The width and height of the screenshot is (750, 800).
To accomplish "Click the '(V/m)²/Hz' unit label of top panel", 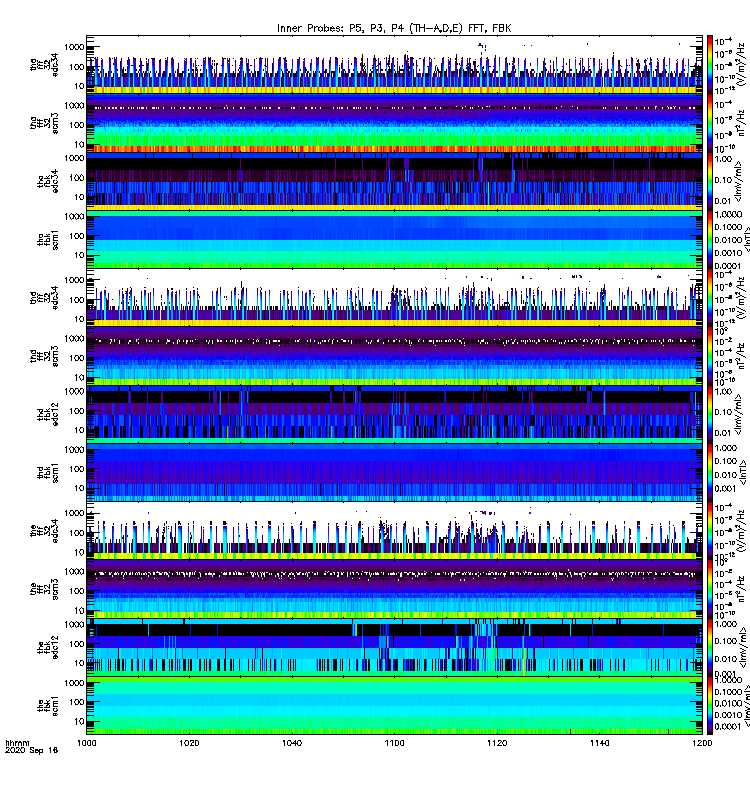I will [741, 64].
